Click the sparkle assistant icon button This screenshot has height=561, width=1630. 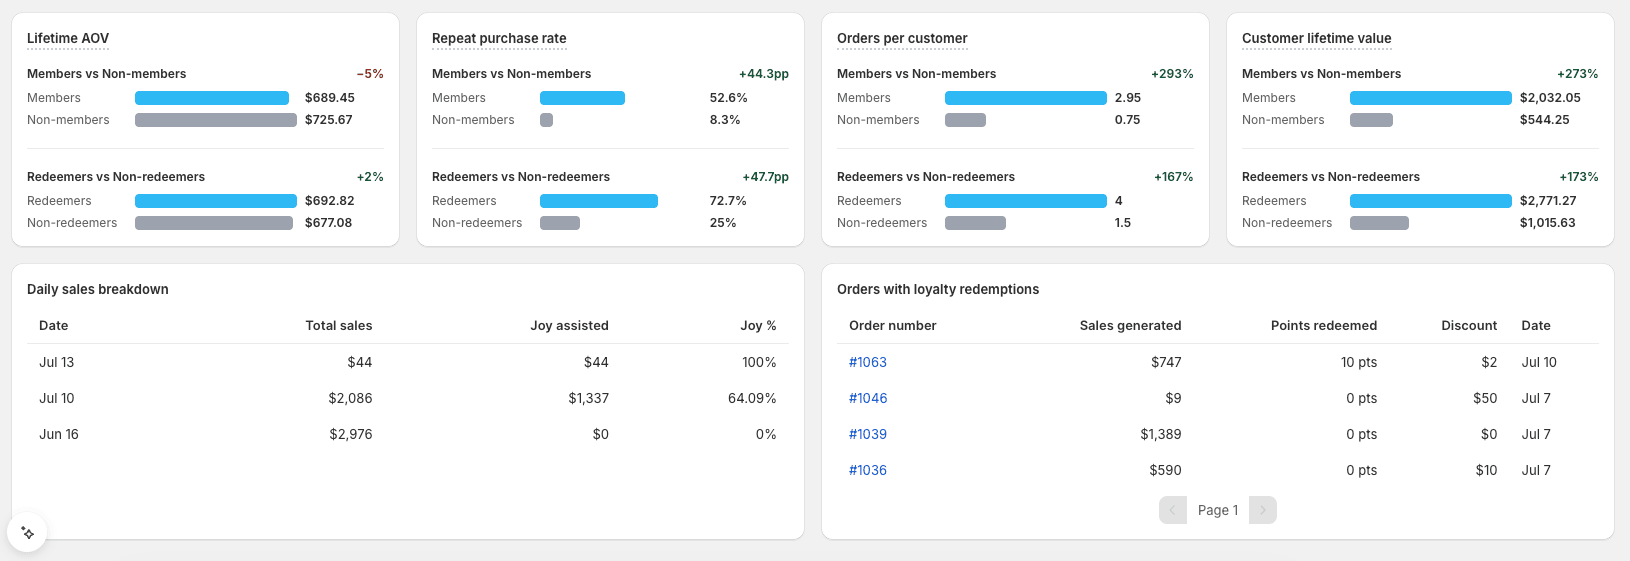pos(27,533)
